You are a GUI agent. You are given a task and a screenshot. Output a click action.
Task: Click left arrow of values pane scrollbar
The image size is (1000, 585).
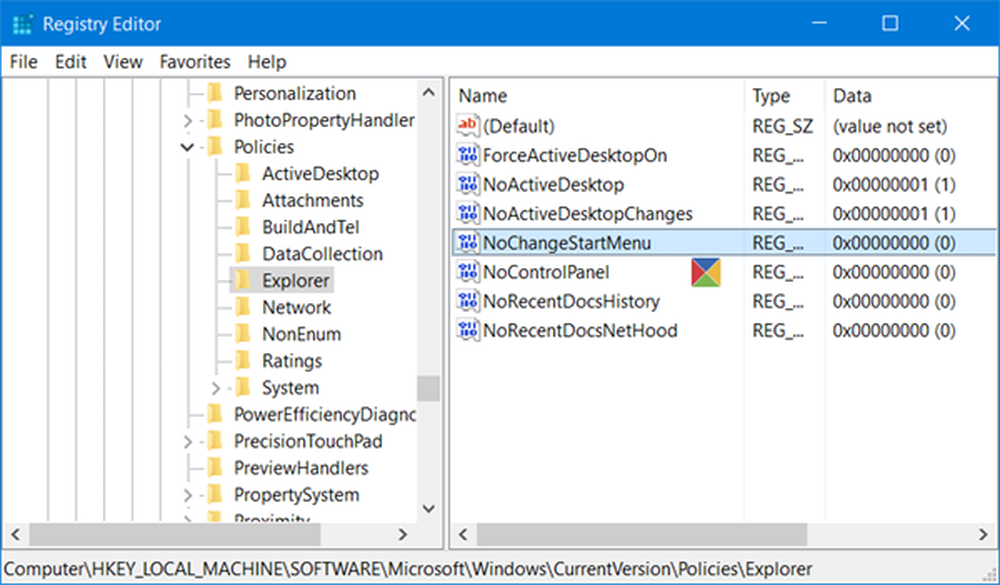click(464, 534)
